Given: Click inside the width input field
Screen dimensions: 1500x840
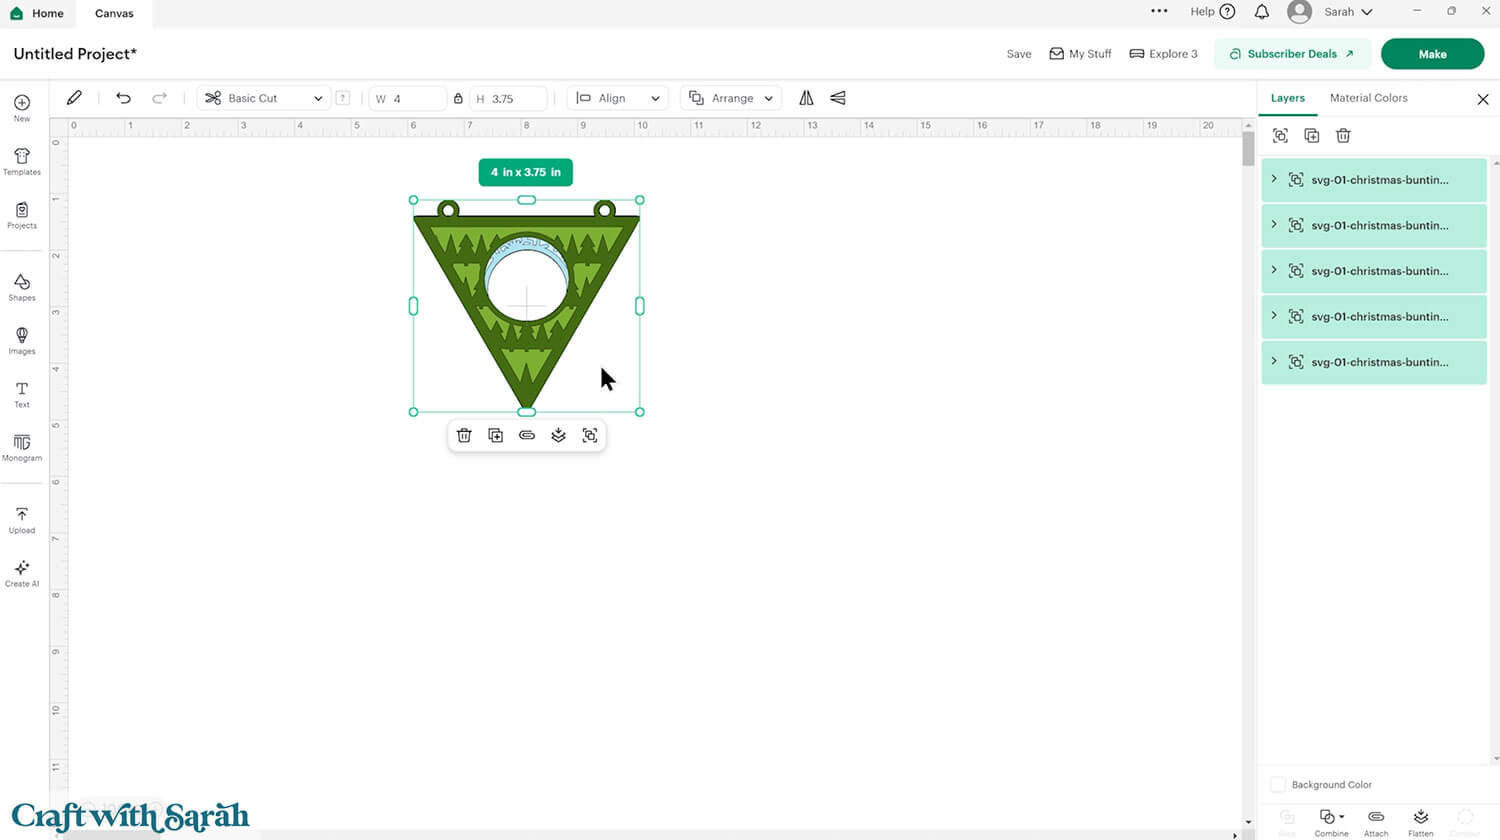Looking at the screenshot, I should pyautogui.click(x=410, y=98).
